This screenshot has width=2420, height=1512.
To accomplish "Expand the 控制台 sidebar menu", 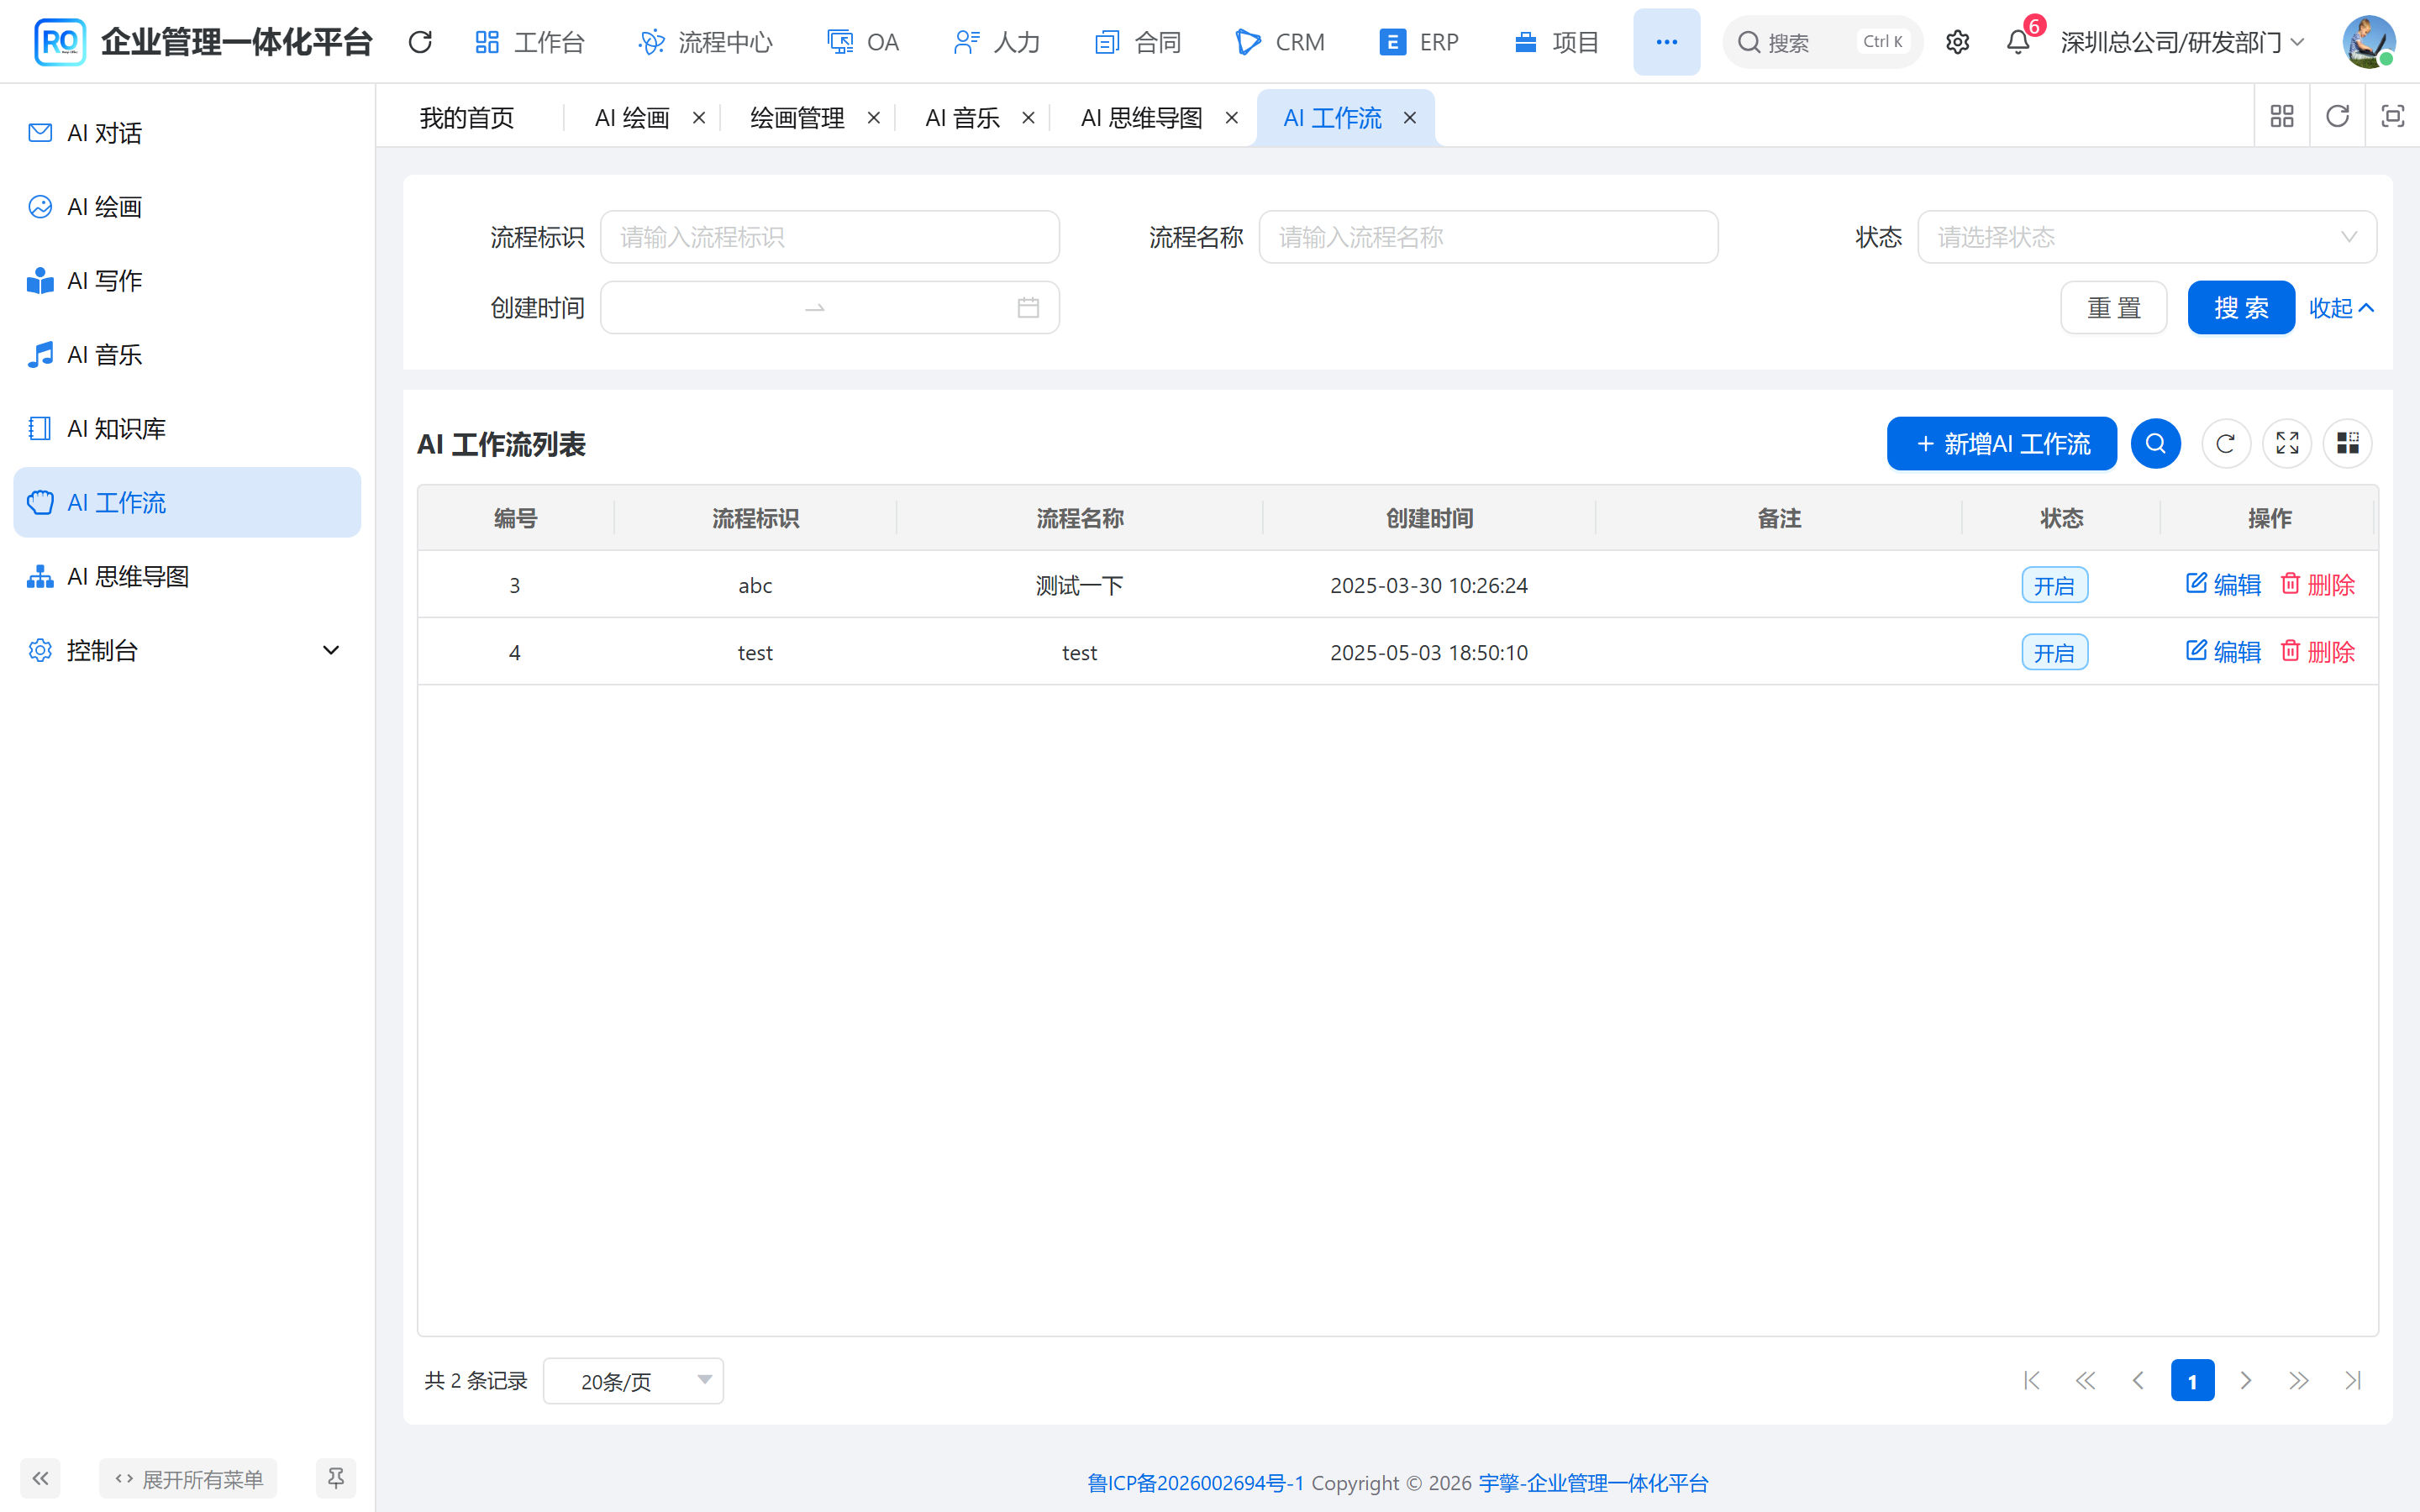I will coord(187,650).
